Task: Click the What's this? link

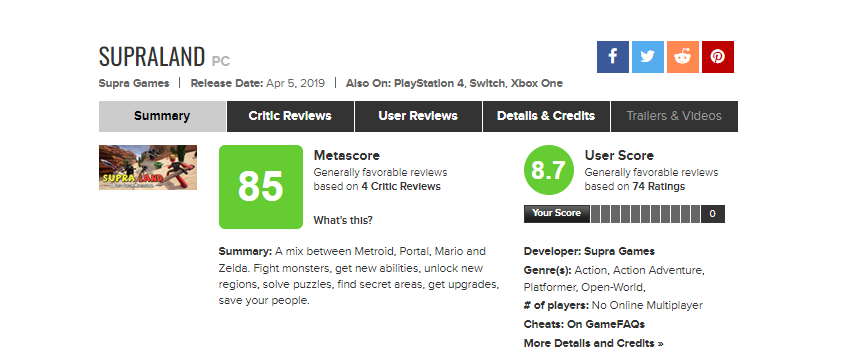Action: [343, 221]
